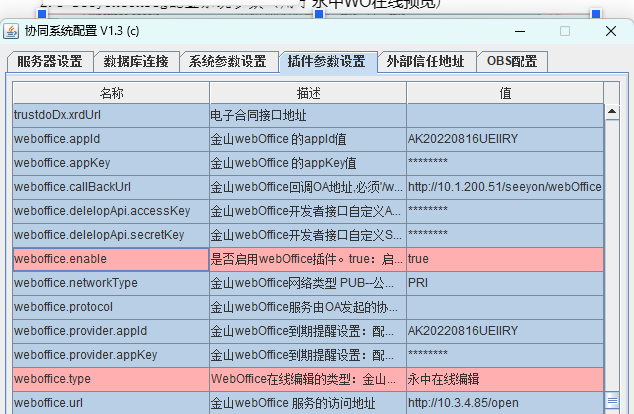Viewport: 634px width, 414px height.
Task: Click the table vertical scrollbar thumb
Action: (x=612, y=401)
